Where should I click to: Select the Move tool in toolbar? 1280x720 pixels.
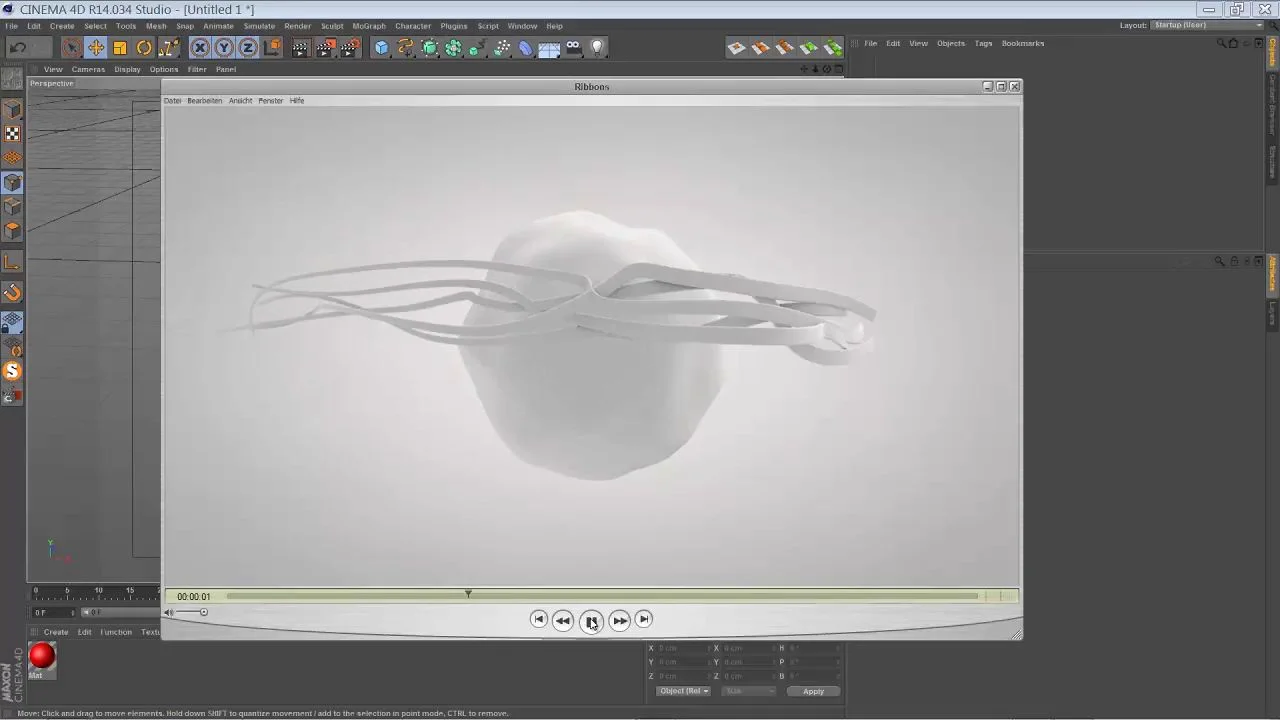[96, 47]
